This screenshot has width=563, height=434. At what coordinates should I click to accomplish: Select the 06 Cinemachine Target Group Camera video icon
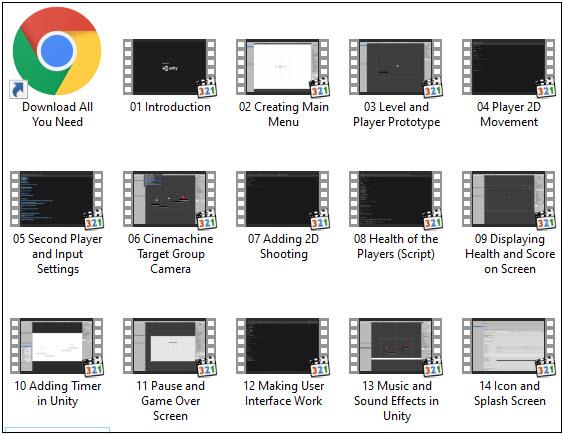pyautogui.click(x=170, y=200)
